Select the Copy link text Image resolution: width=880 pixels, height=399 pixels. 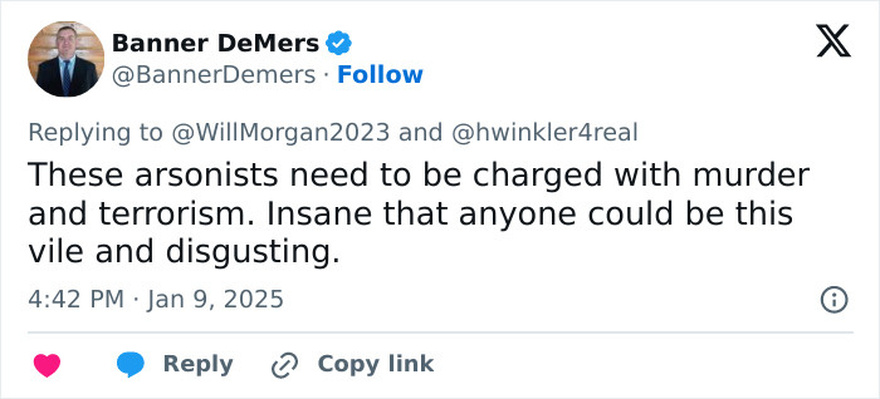(376, 364)
